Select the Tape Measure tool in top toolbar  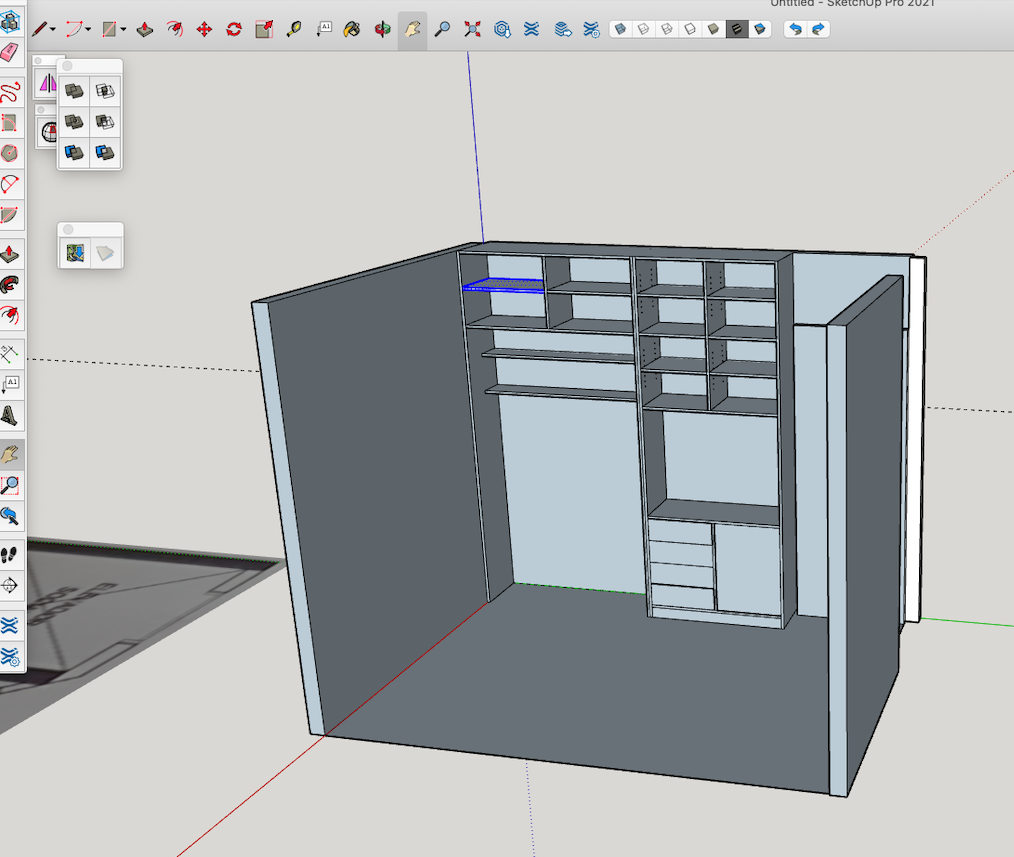point(294,29)
